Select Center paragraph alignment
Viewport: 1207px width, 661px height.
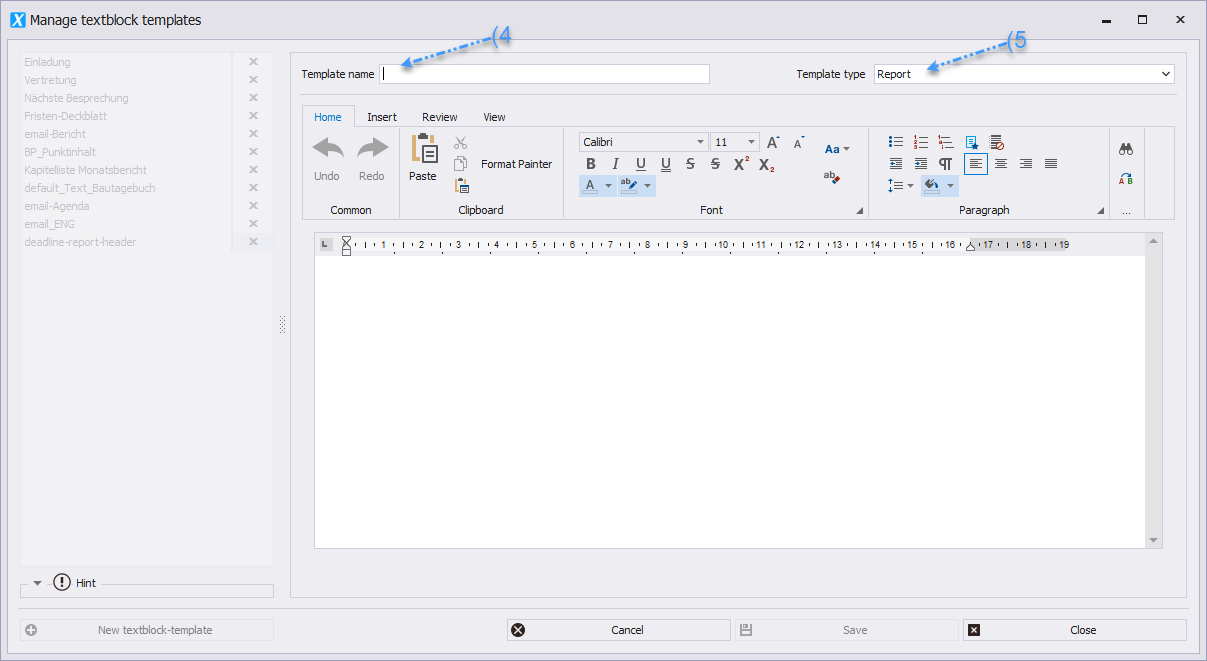point(1001,164)
